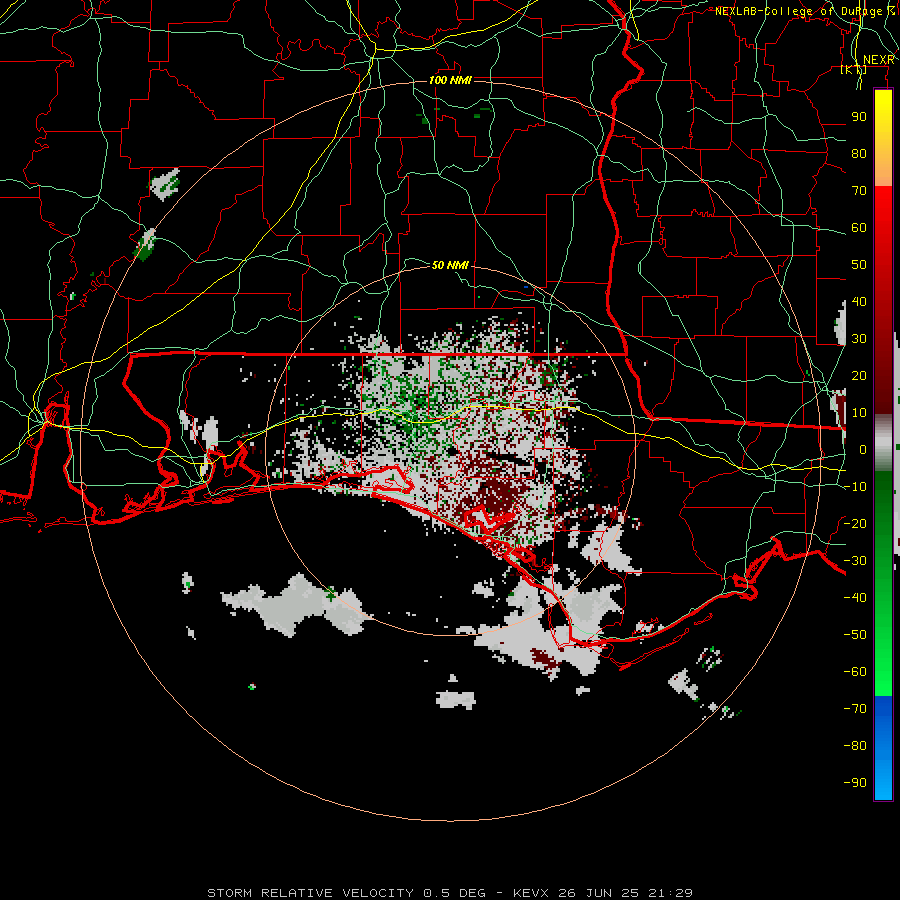This screenshot has height=900, width=900.
Task: Click the 80 value on velocity scale
Action: pyautogui.click(x=859, y=154)
